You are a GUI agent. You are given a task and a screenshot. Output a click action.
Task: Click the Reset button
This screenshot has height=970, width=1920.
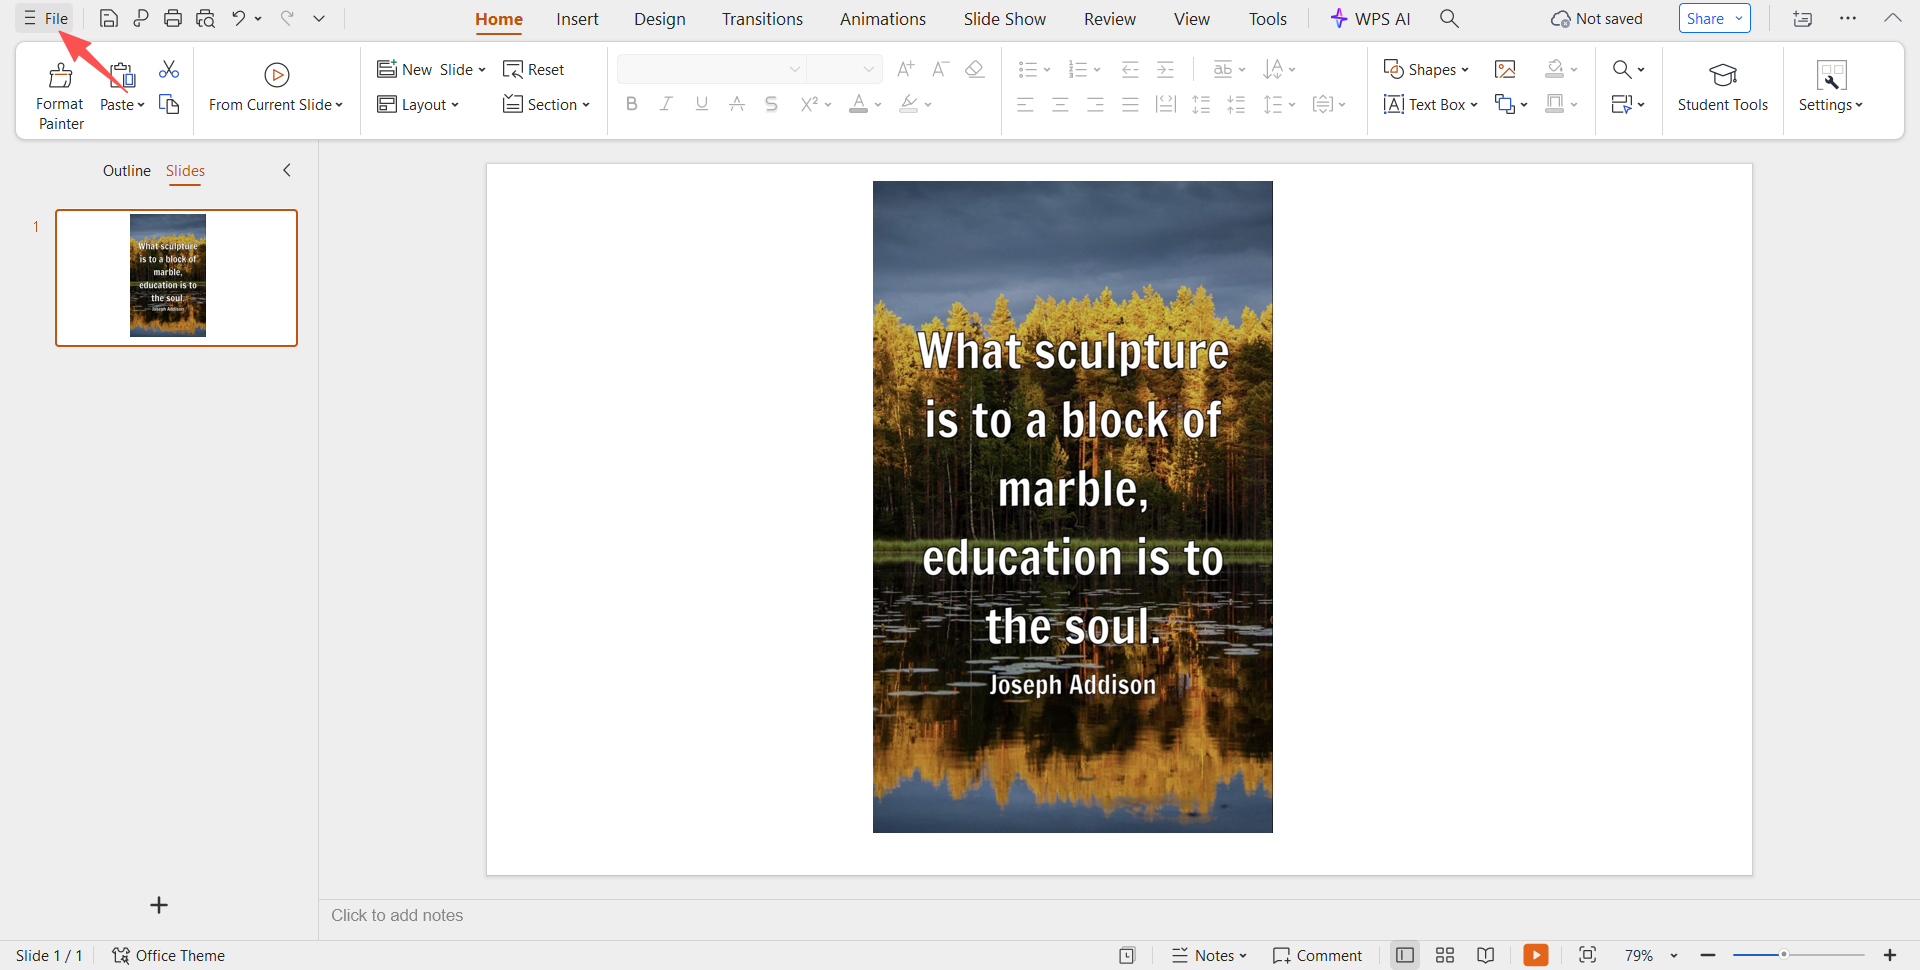point(534,69)
